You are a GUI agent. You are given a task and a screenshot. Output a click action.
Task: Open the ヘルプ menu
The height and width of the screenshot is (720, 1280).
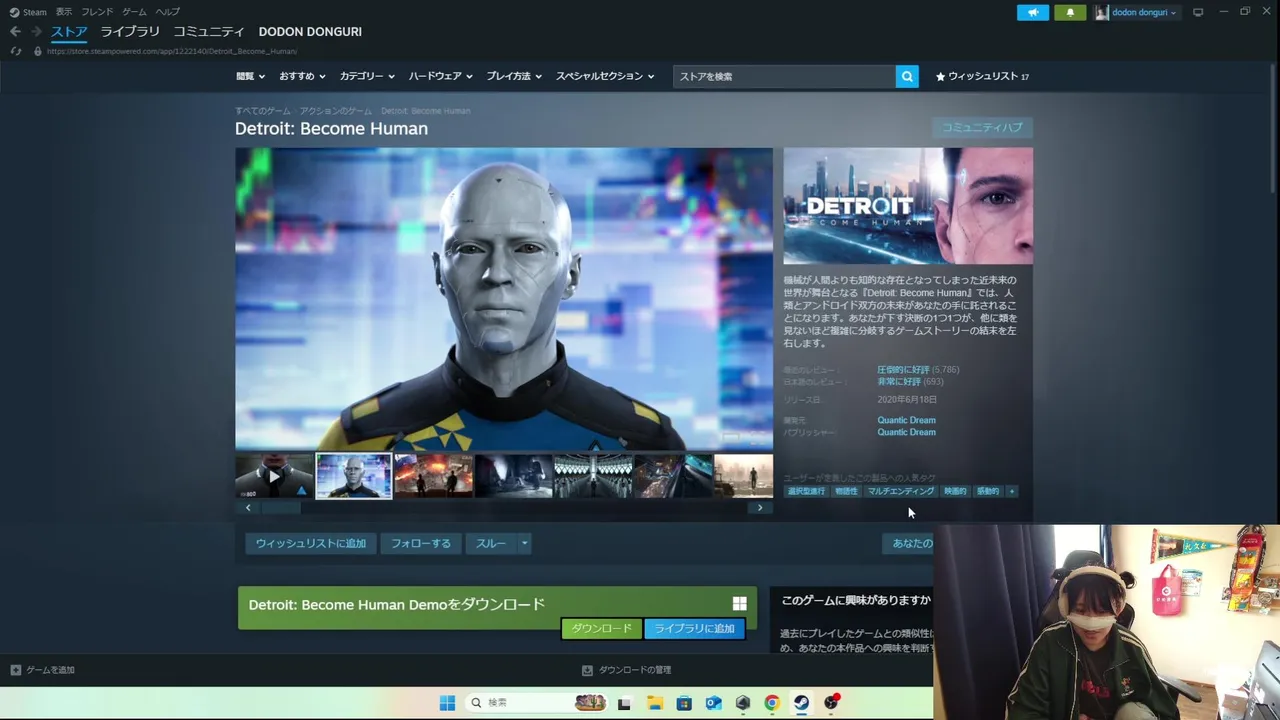click(x=167, y=12)
